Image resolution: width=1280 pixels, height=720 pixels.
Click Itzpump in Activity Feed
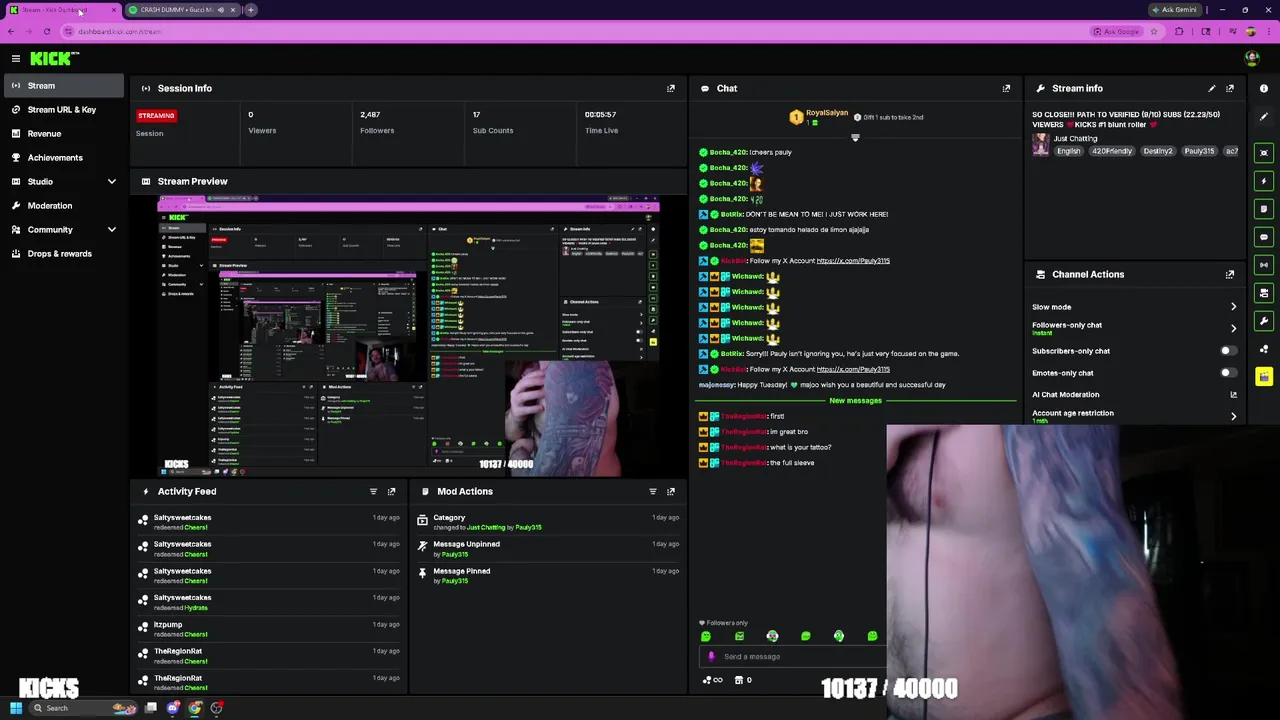[x=168, y=624]
